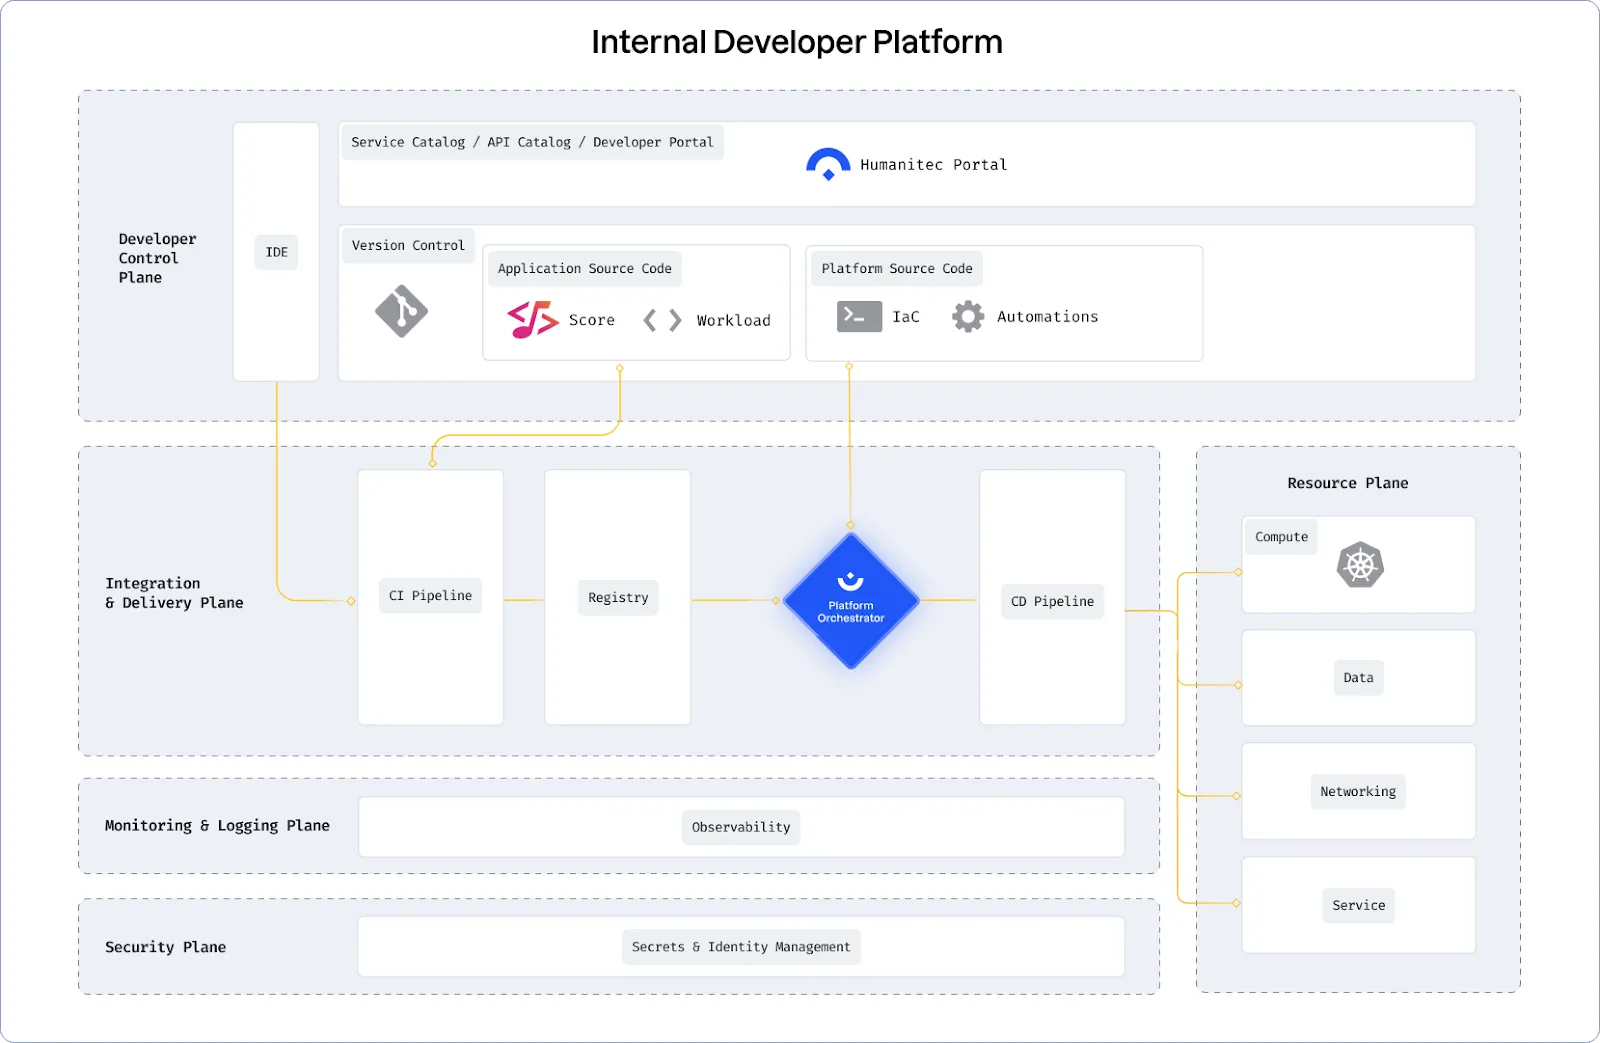Viewport: 1600px width, 1043px height.
Task: Click the Kubernetes wheel icon in Compute
Action: [1360, 566]
